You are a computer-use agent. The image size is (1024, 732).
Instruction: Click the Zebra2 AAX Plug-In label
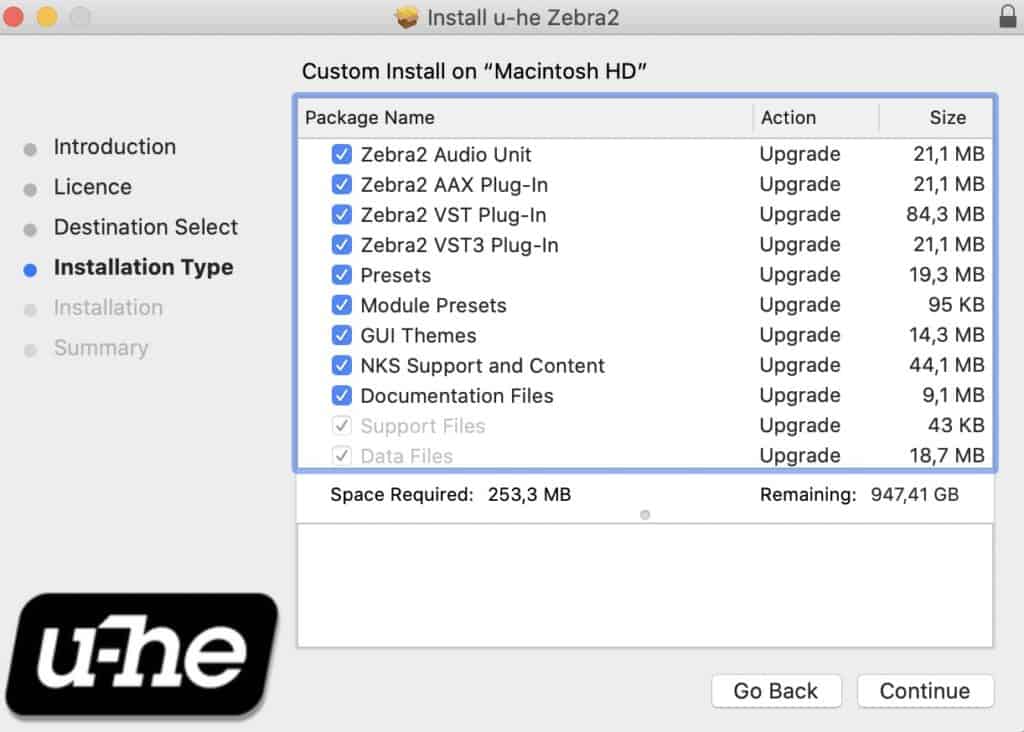[x=454, y=185]
